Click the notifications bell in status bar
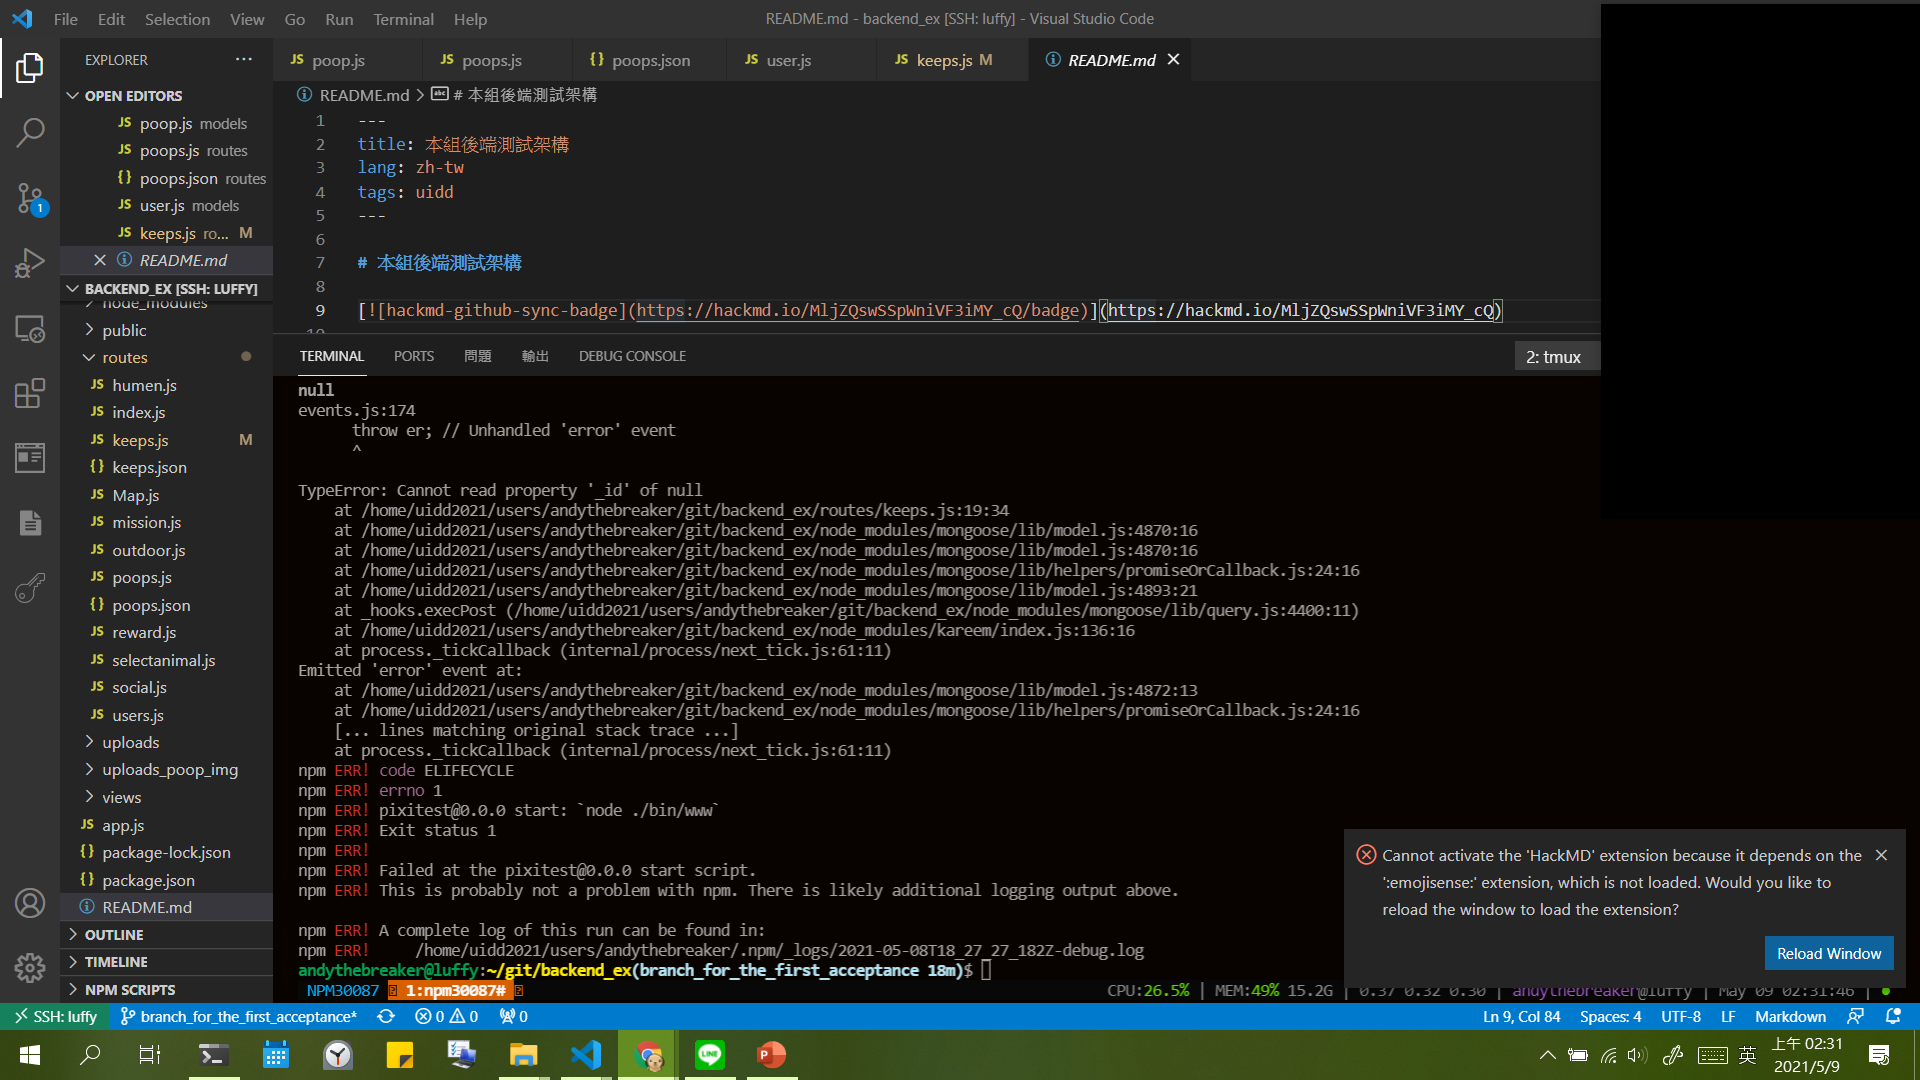Screen dimensions: 1920x1080 [1893, 1016]
